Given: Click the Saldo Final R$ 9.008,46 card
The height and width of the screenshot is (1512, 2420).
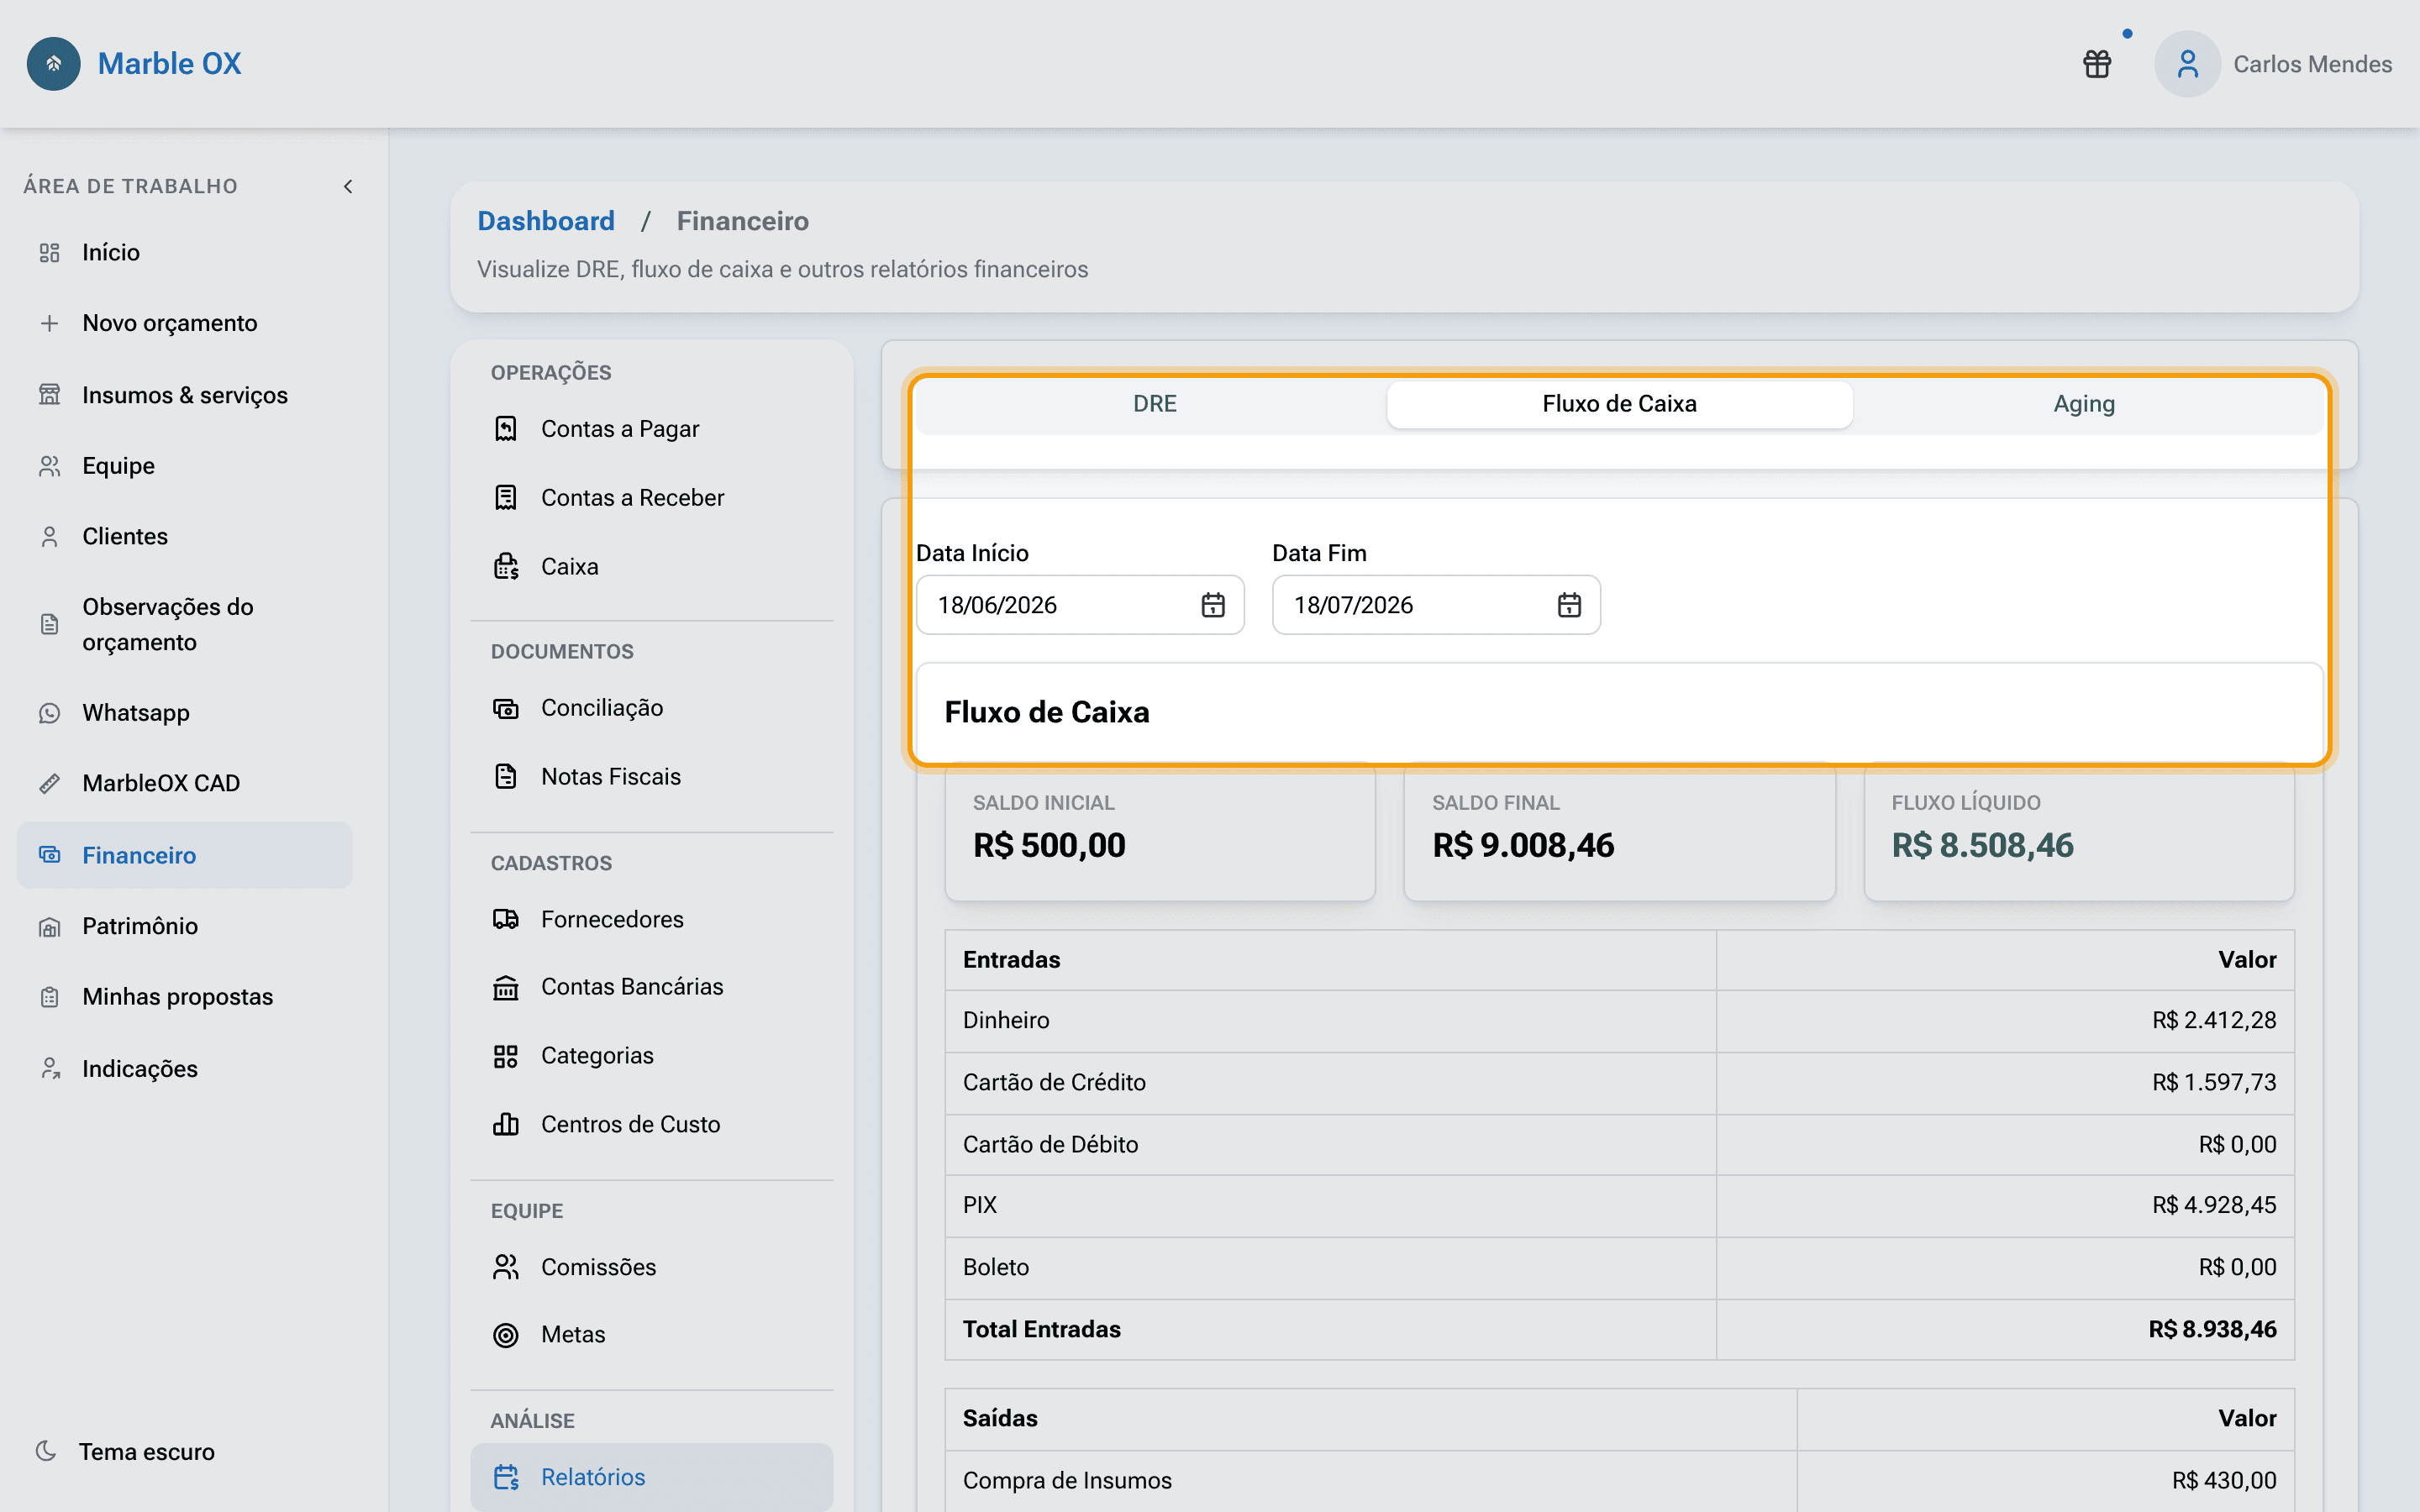Looking at the screenshot, I should point(1619,832).
